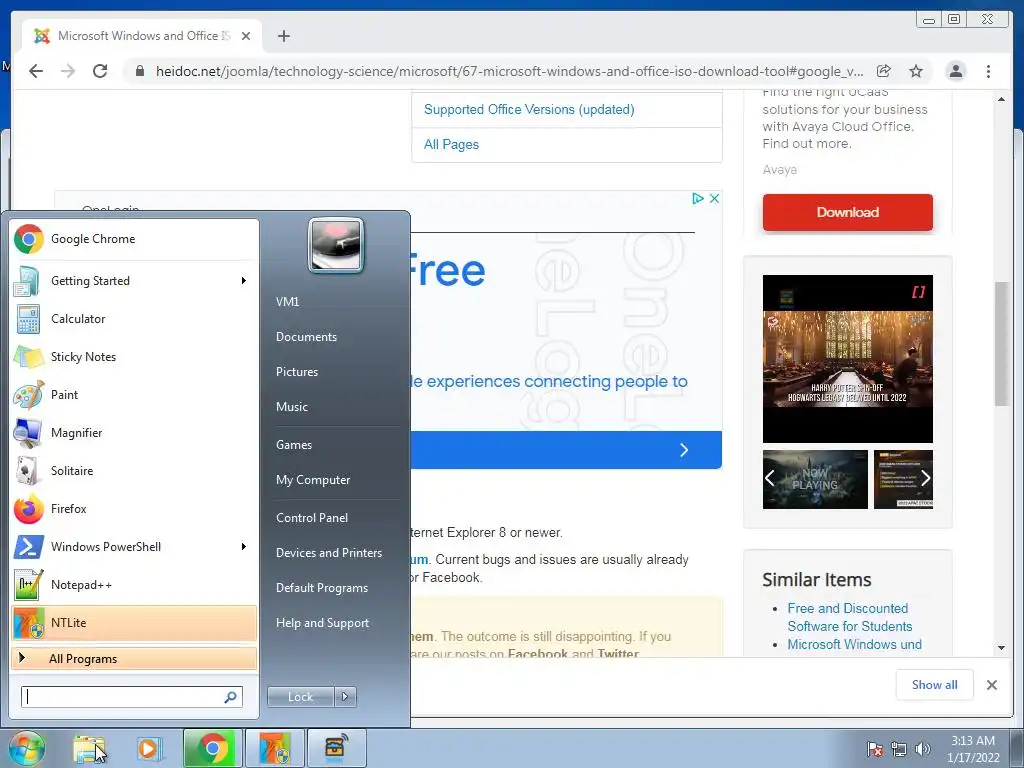Launch Firefox from Start menu
Viewport: 1024px width, 768px height.
coord(134,509)
